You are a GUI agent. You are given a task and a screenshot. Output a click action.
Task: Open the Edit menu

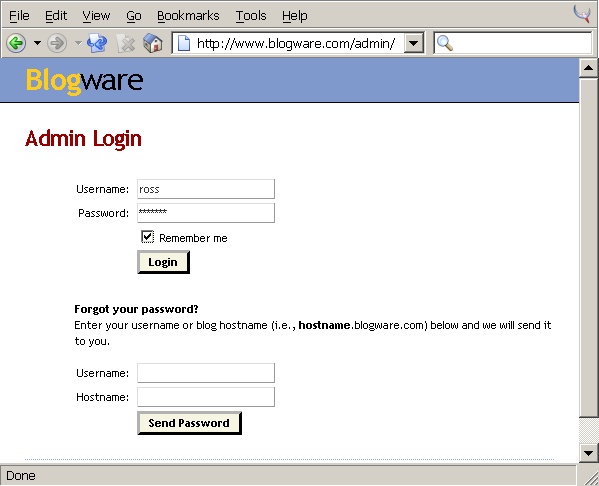click(56, 16)
